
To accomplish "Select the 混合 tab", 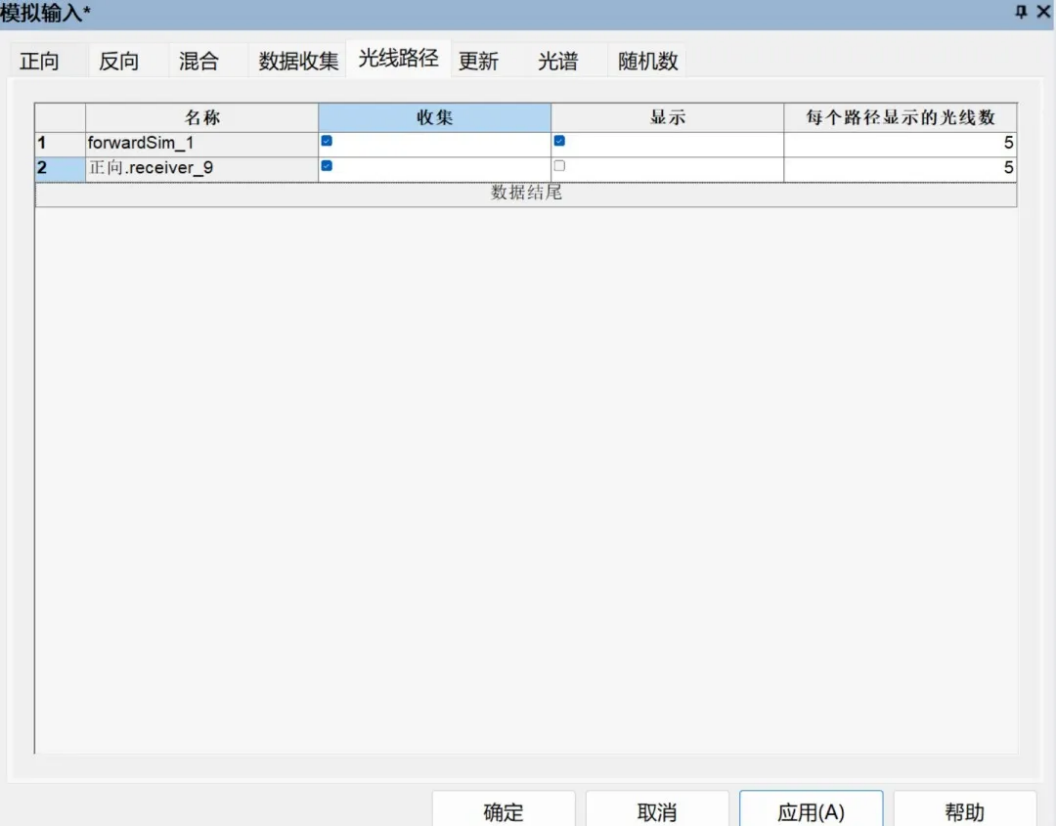I will (x=198, y=61).
